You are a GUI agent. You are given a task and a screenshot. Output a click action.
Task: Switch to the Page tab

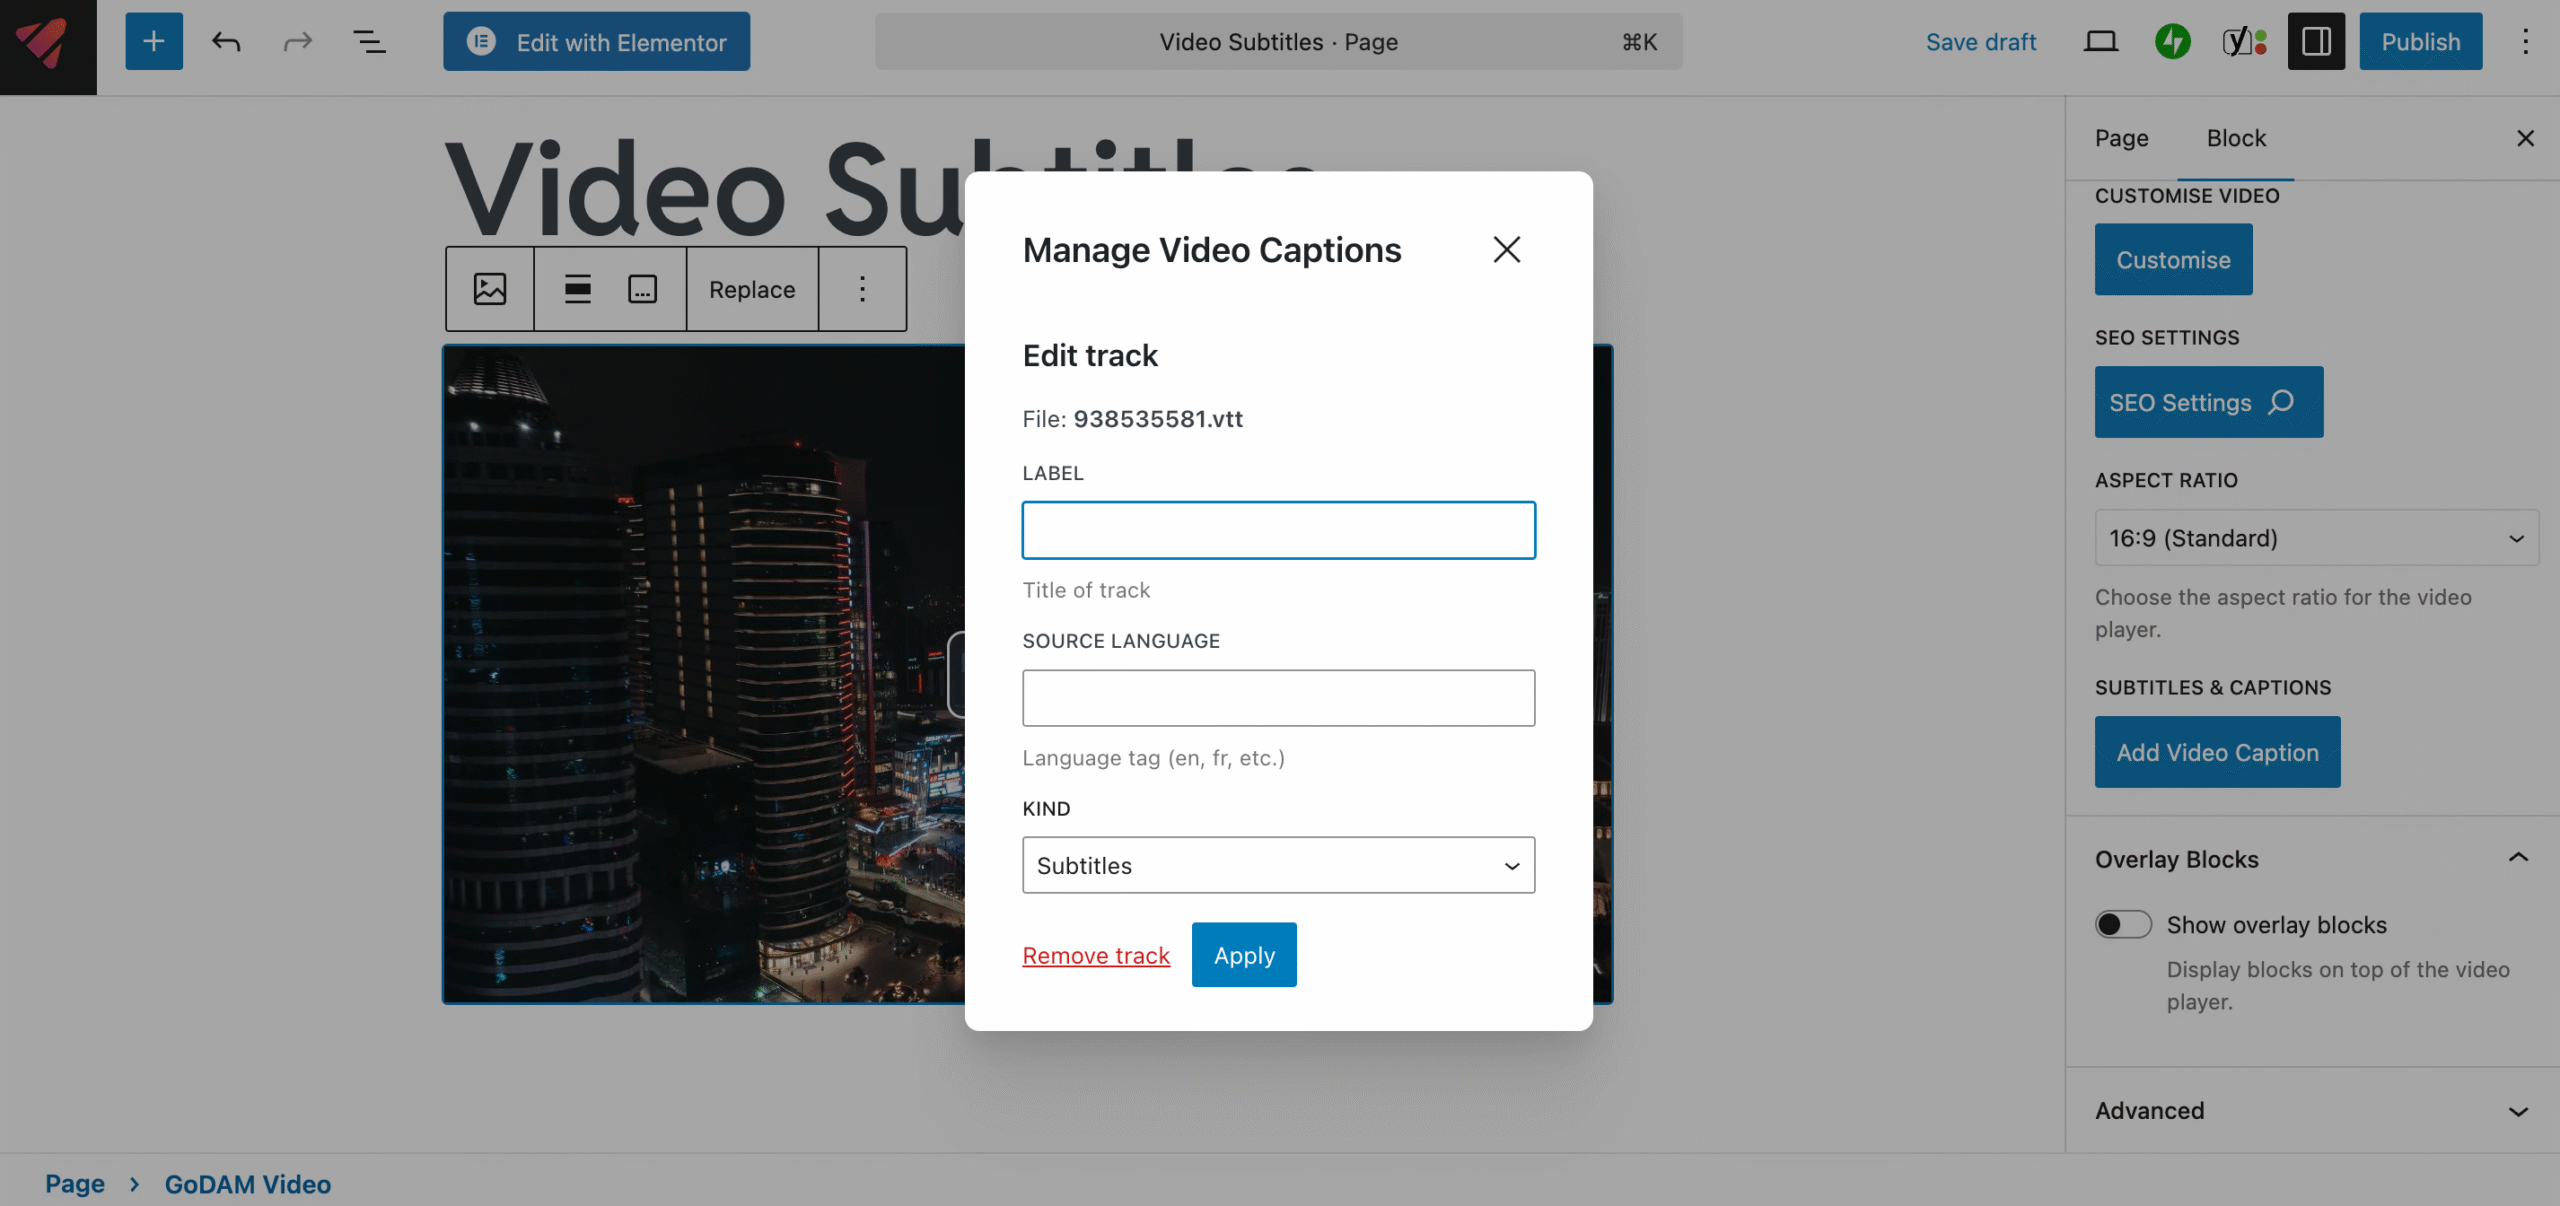[2121, 138]
